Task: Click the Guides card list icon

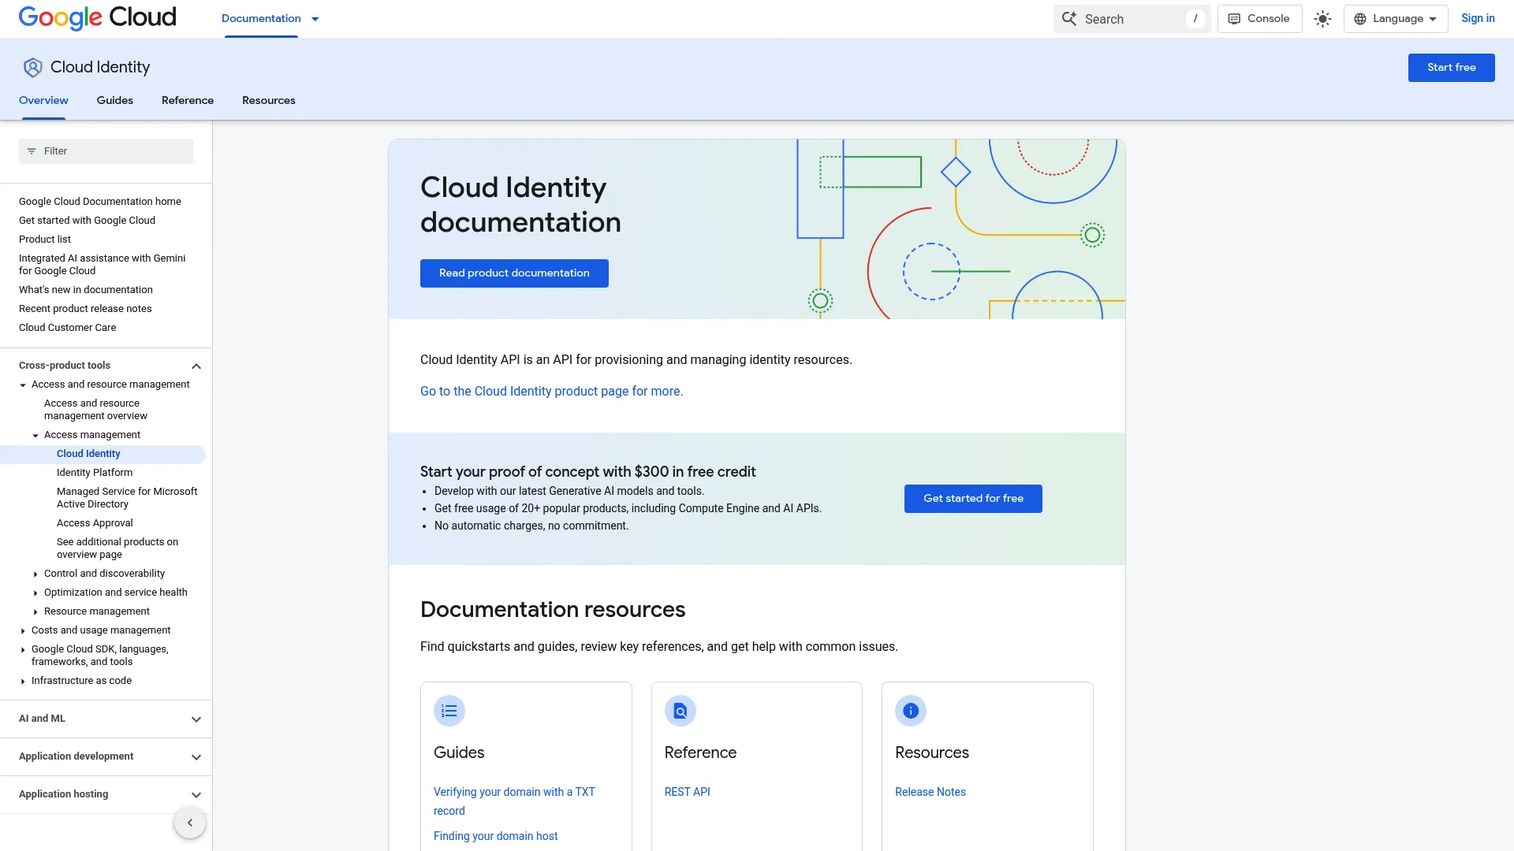Action: tap(449, 711)
